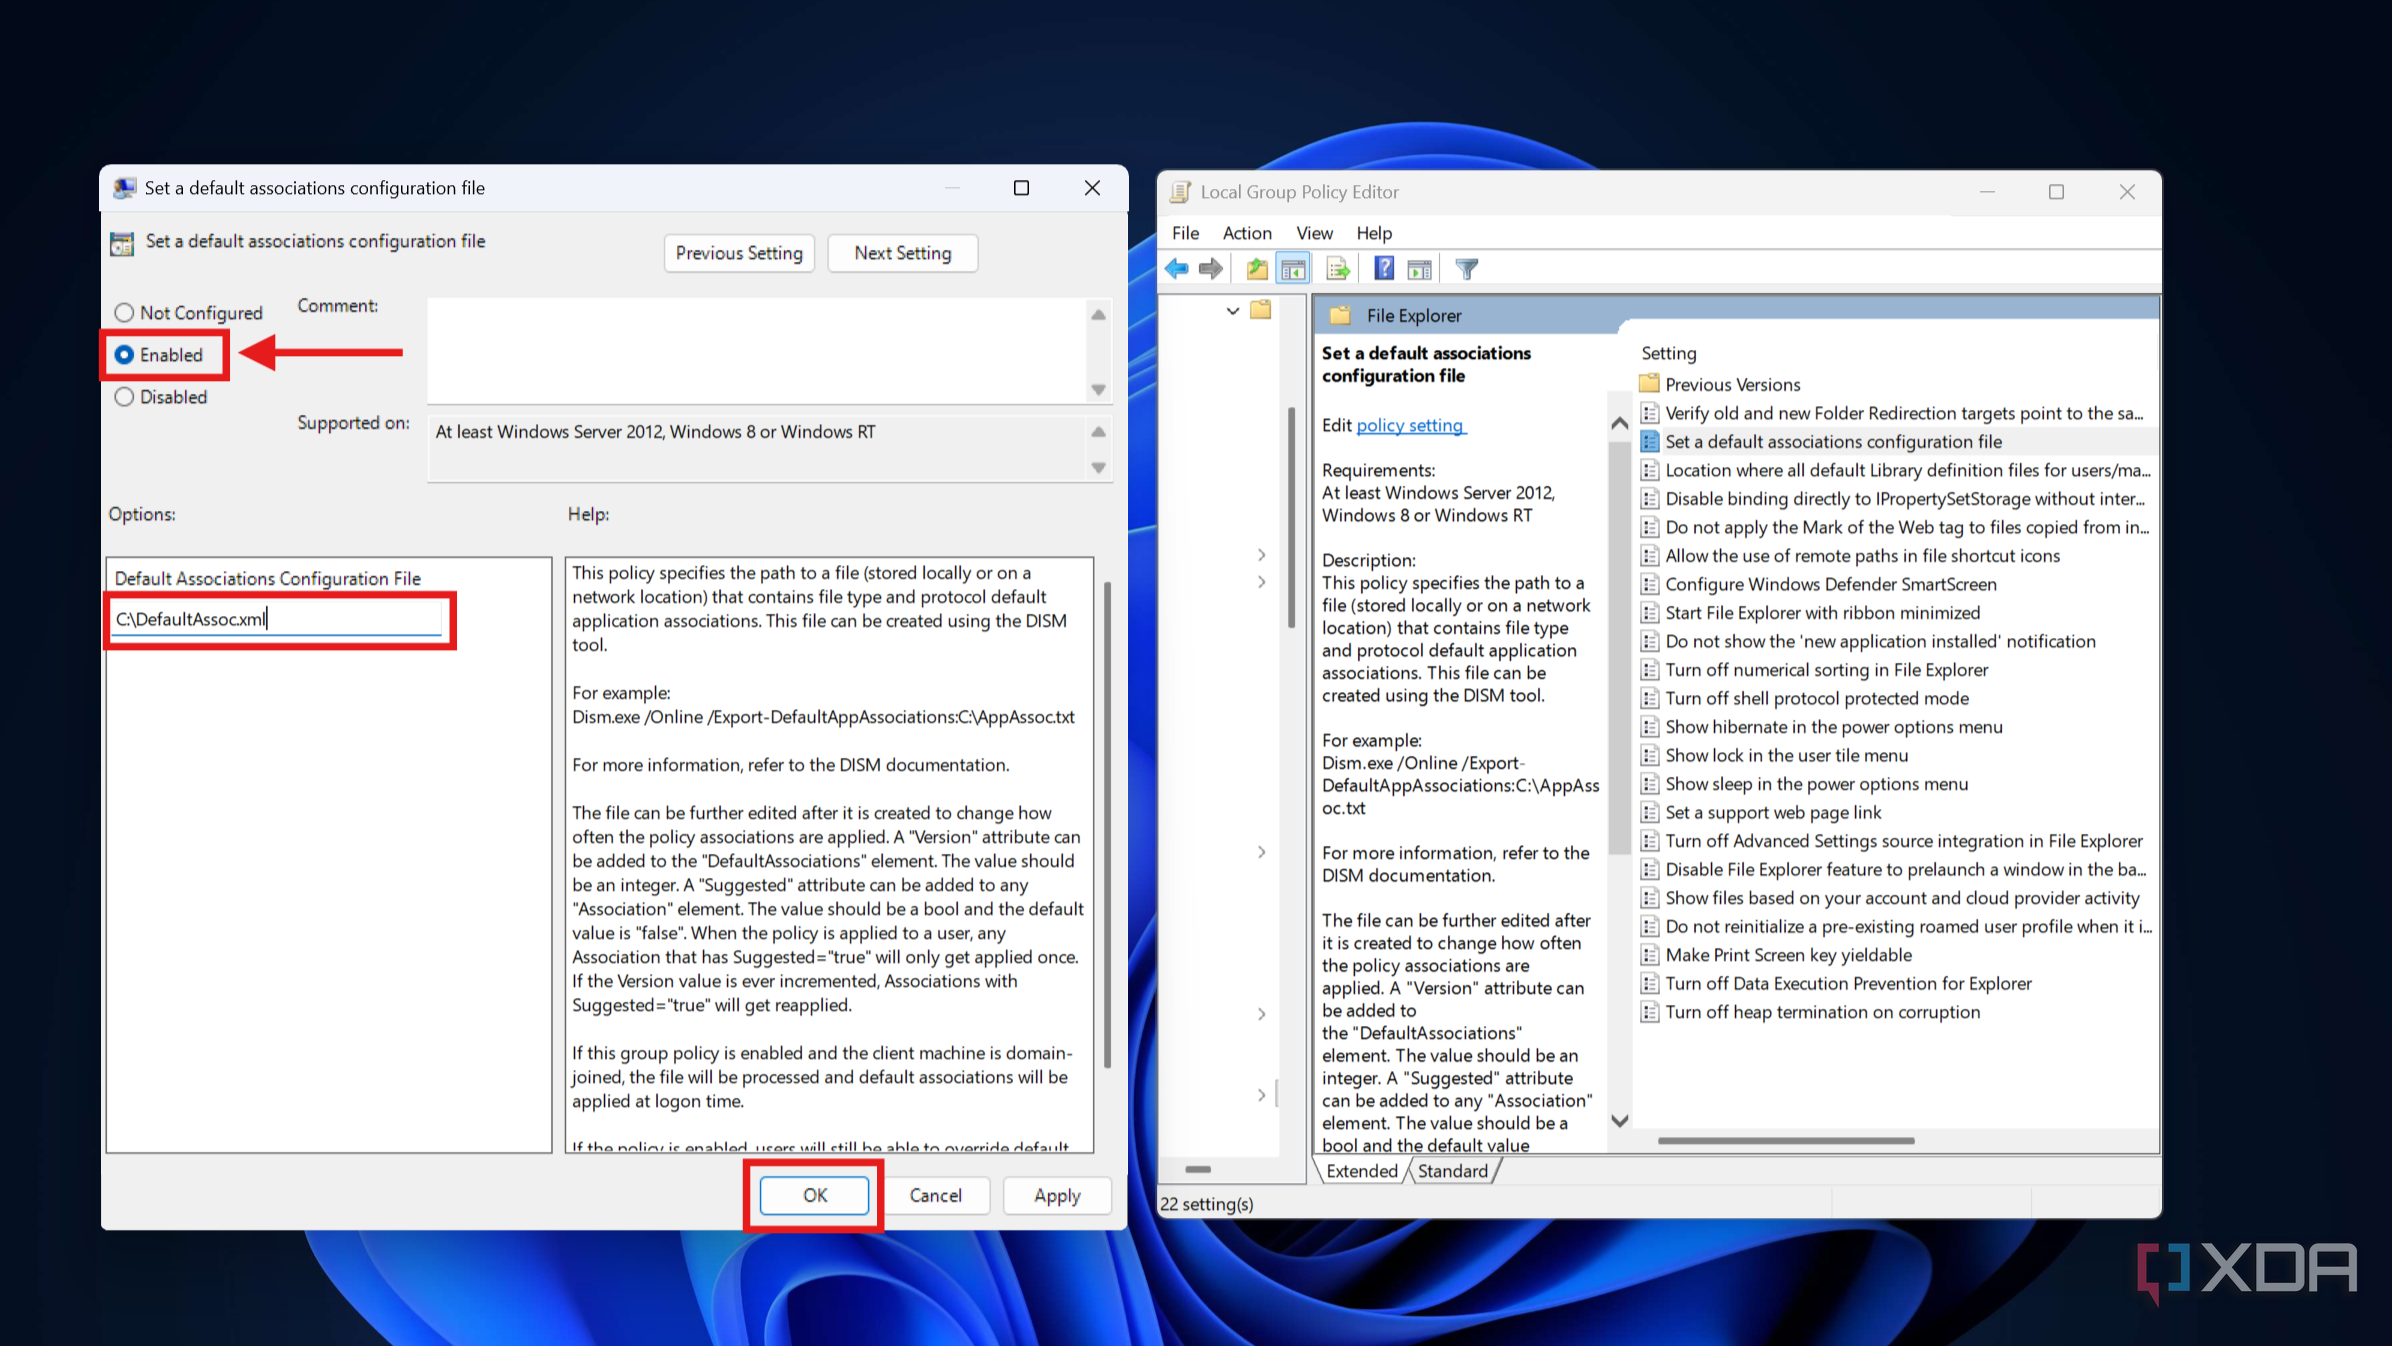
Task: Click the icon beside 'Turn off heap termination on corruption'
Action: (1649, 1013)
